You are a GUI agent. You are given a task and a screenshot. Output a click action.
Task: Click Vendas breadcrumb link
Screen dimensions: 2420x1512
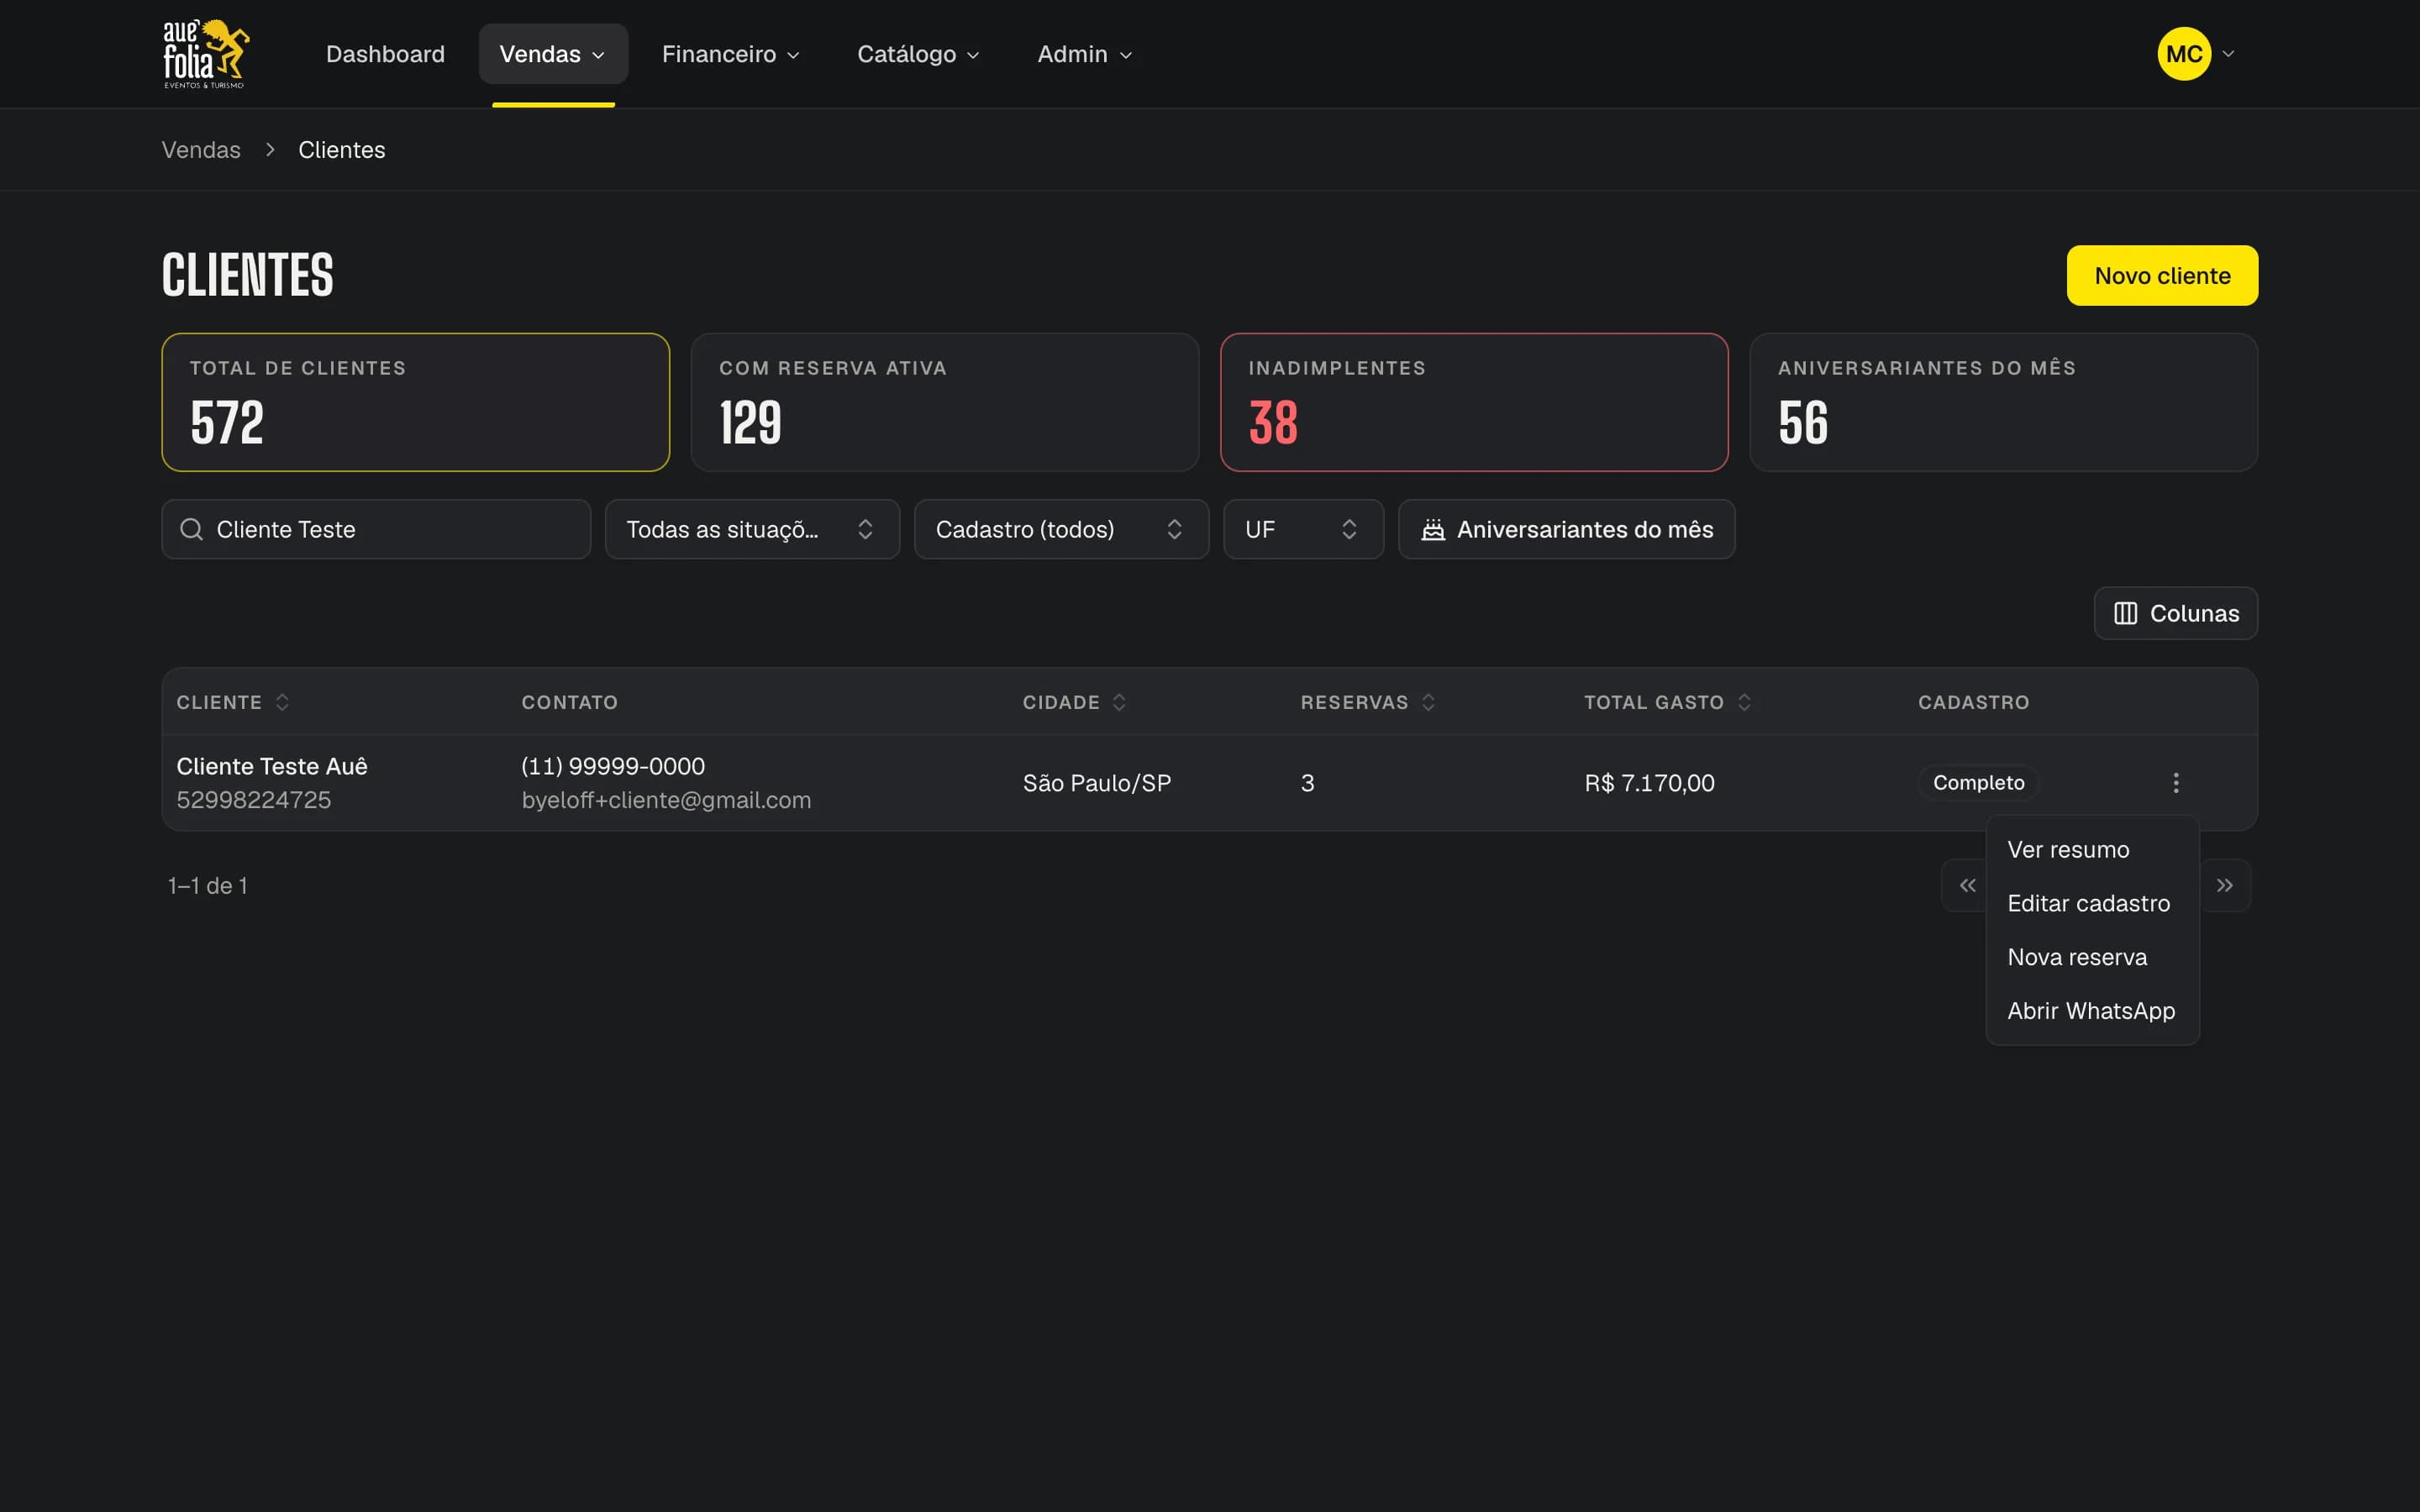201,150
